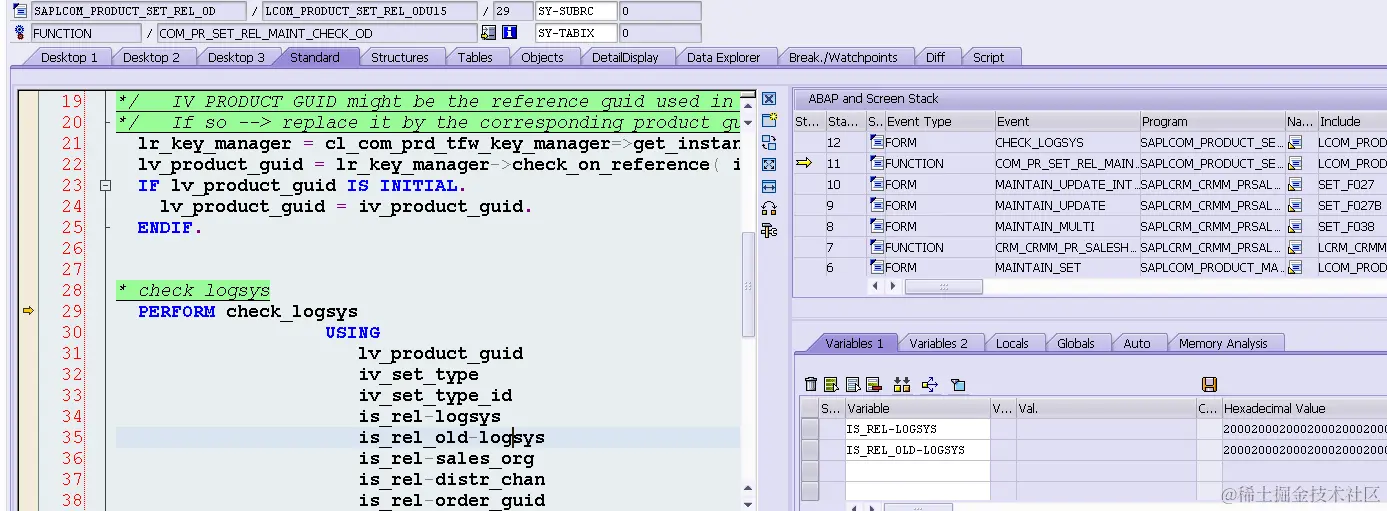Viewport: 1387px width, 511px height.
Task: Click the empty third variable name cell
Action: pos(917,471)
